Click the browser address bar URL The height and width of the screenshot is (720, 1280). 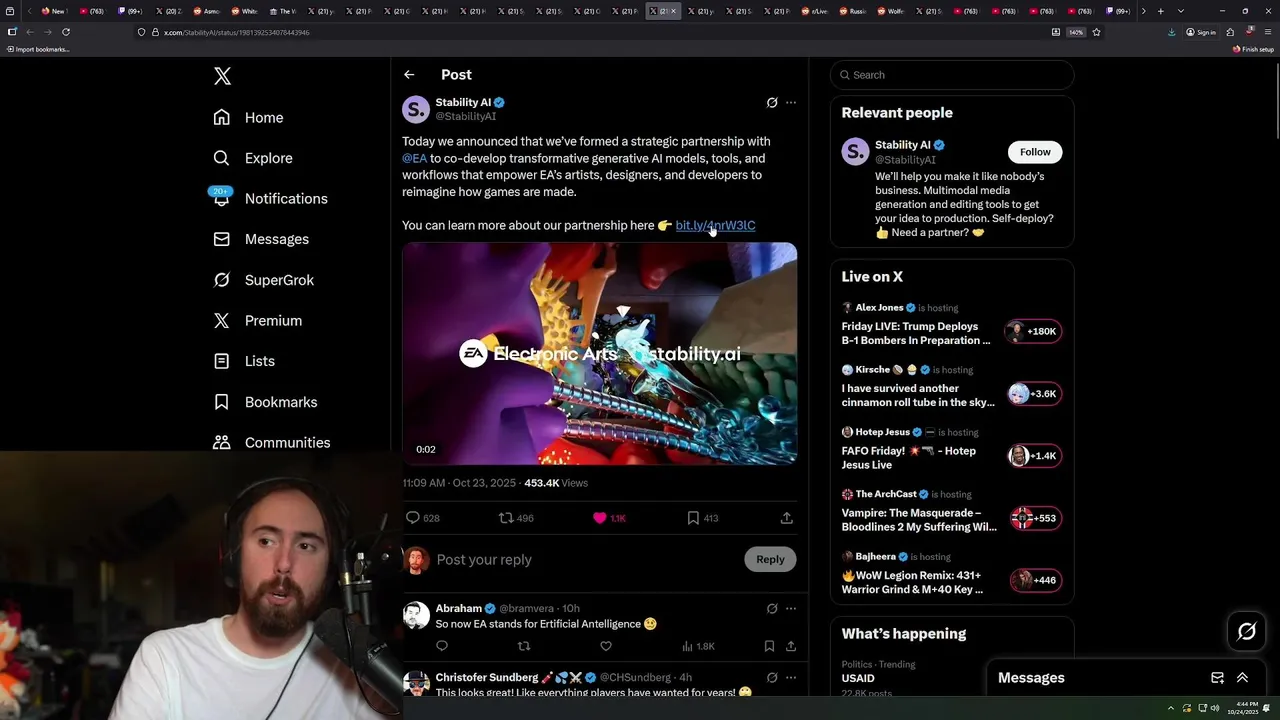point(236,32)
